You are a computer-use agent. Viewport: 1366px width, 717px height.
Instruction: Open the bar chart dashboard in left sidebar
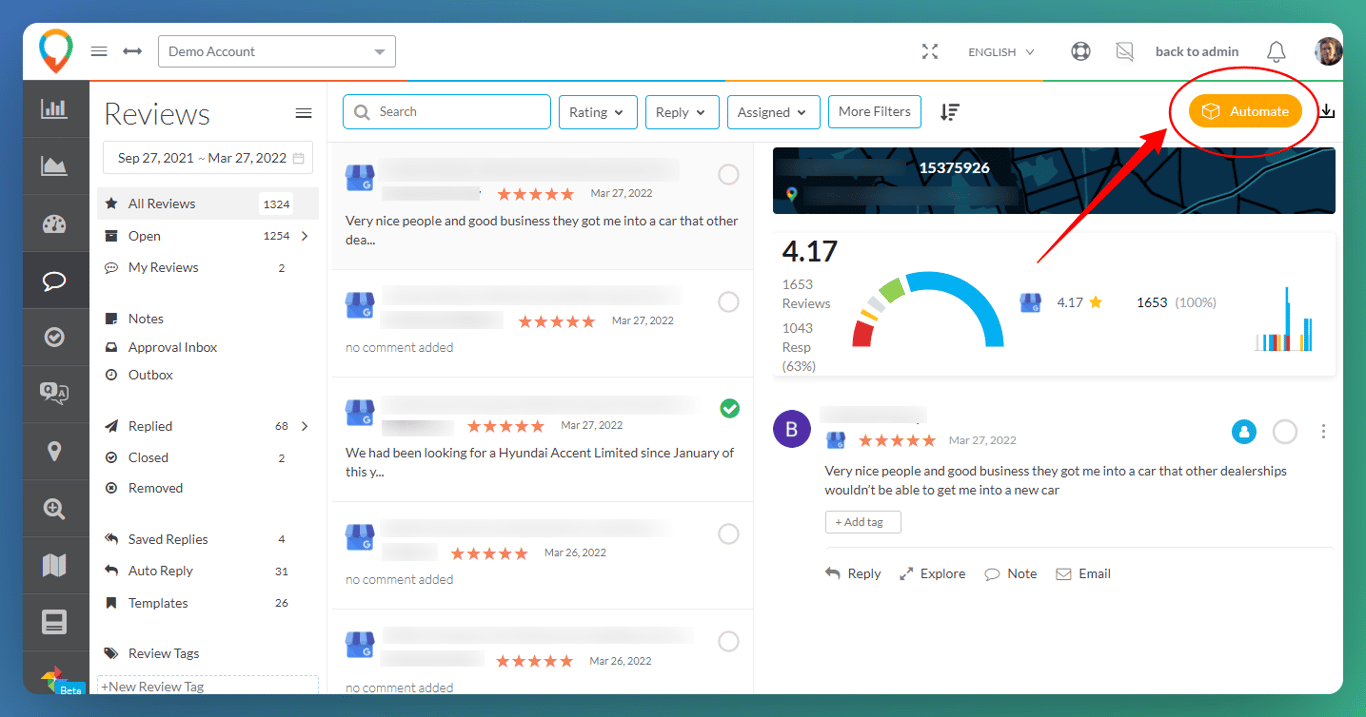pyautogui.click(x=55, y=109)
